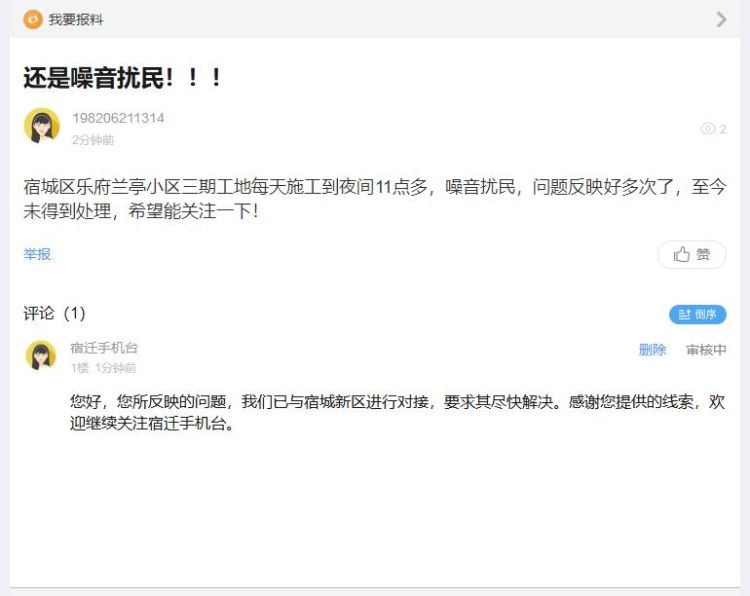Screen dimensions: 750x596
Task: Click the 审核中 status label
Action: pos(706,350)
